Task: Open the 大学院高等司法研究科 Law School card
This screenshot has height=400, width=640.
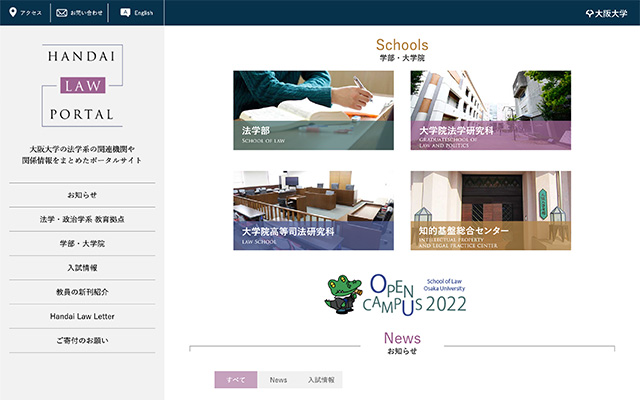Action: 313,210
